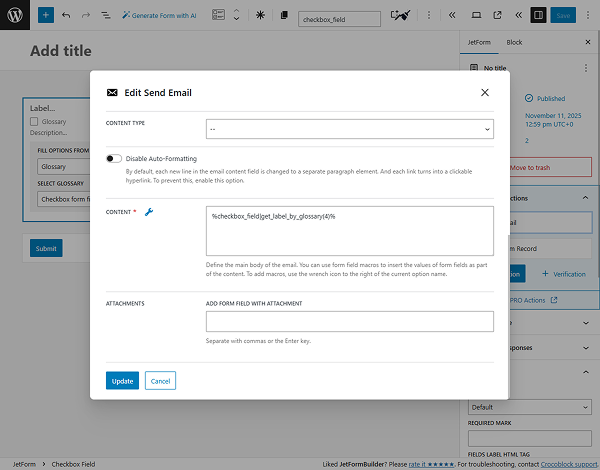
Task: Open editor options kebab menu
Action: (588, 15)
